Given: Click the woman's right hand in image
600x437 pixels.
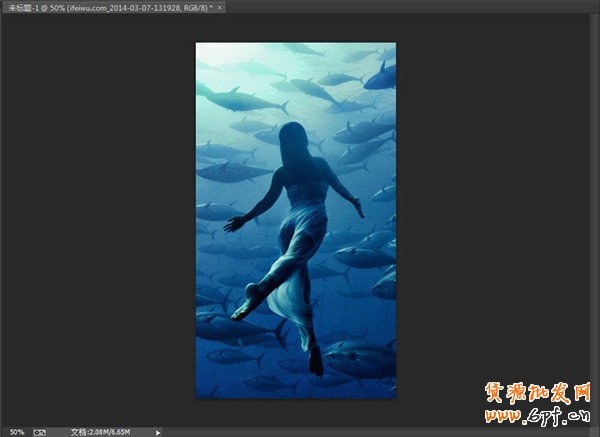Looking at the screenshot, I should click(x=357, y=208).
